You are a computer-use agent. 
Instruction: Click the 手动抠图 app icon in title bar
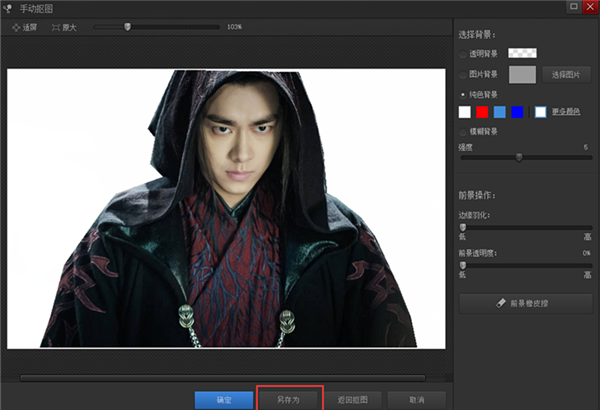click(x=7, y=7)
